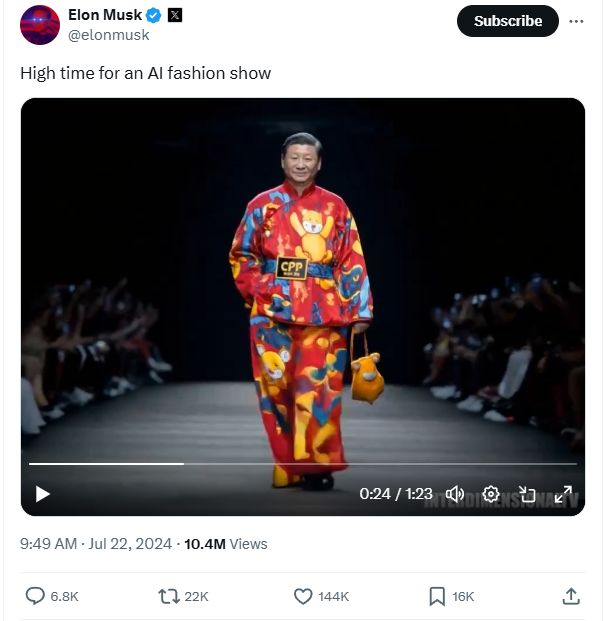Viewport: 604px width, 621px height.
Task: Bookmark this post
Action: pyautogui.click(x=437, y=596)
